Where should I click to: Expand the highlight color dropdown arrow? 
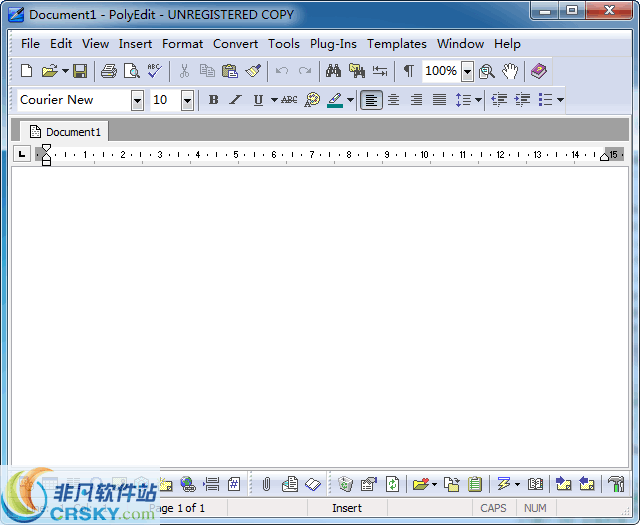[350, 100]
